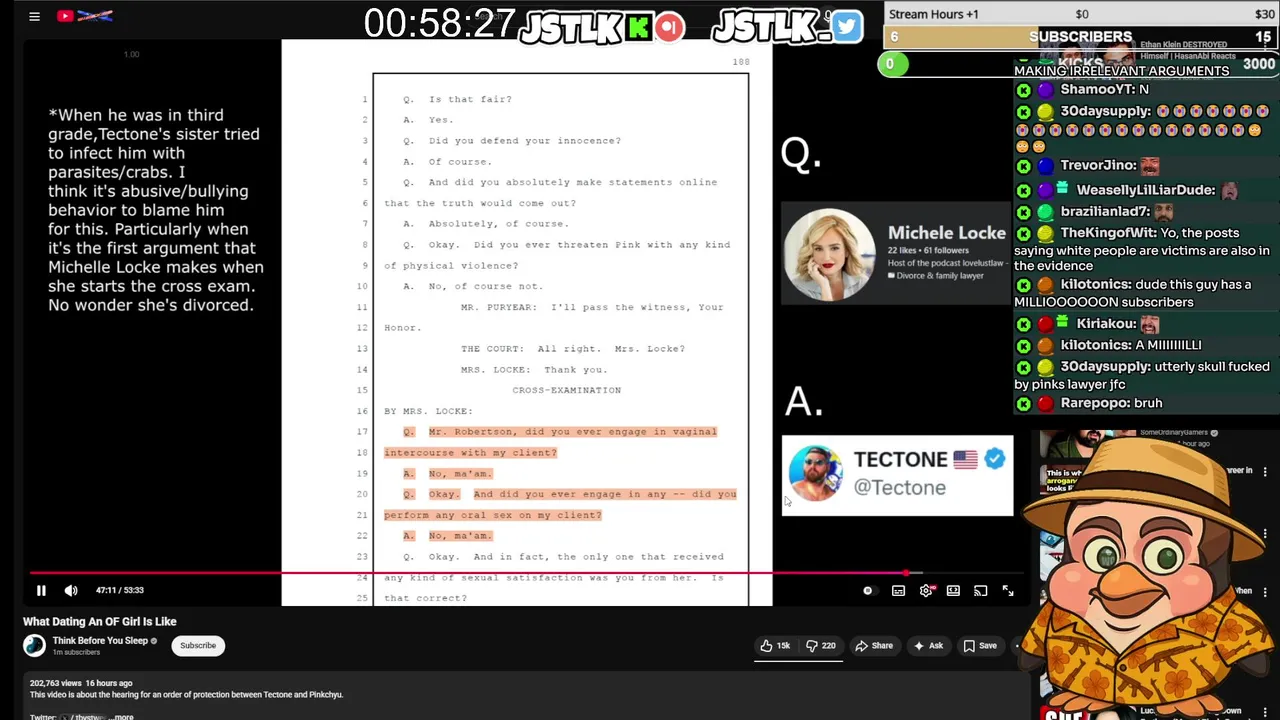Viewport: 1280px width, 720px height.
Task: Click chat username ShamooYT
Action: point(1097,89)
